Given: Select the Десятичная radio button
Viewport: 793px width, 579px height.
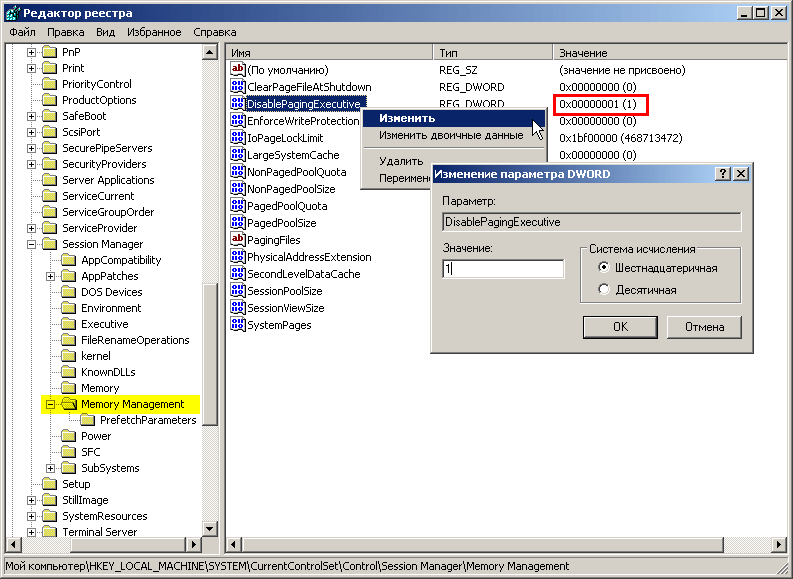Looking at the screenshot, I should (x=603, y=290).
